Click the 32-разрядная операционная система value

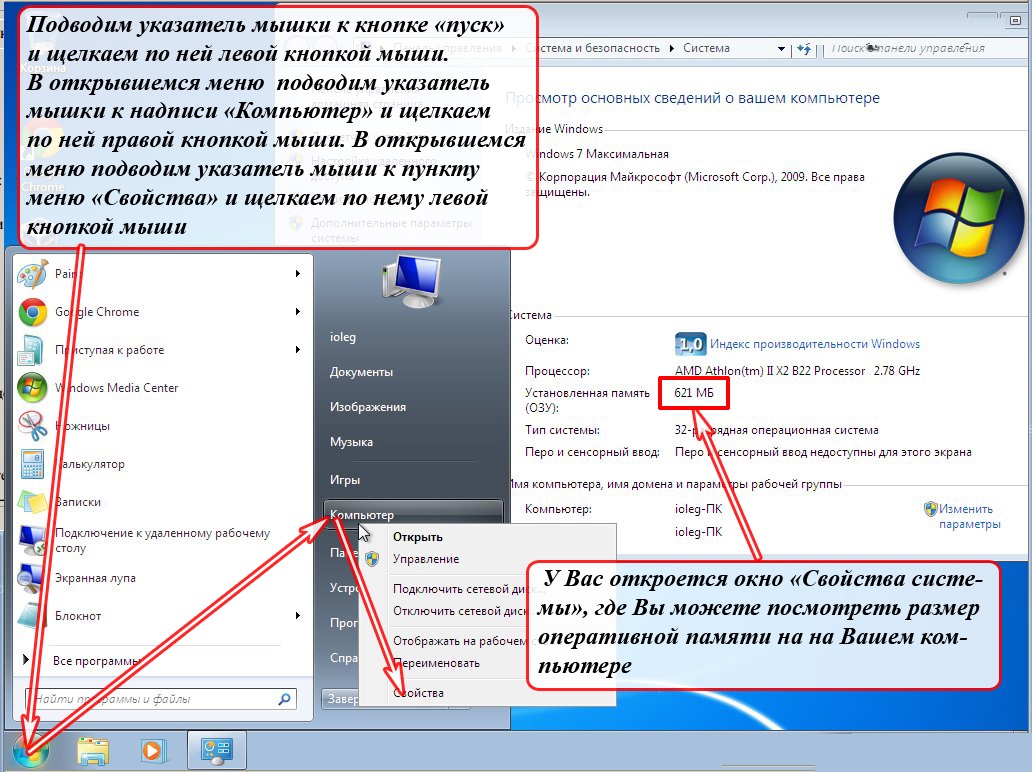pos(777,430)
